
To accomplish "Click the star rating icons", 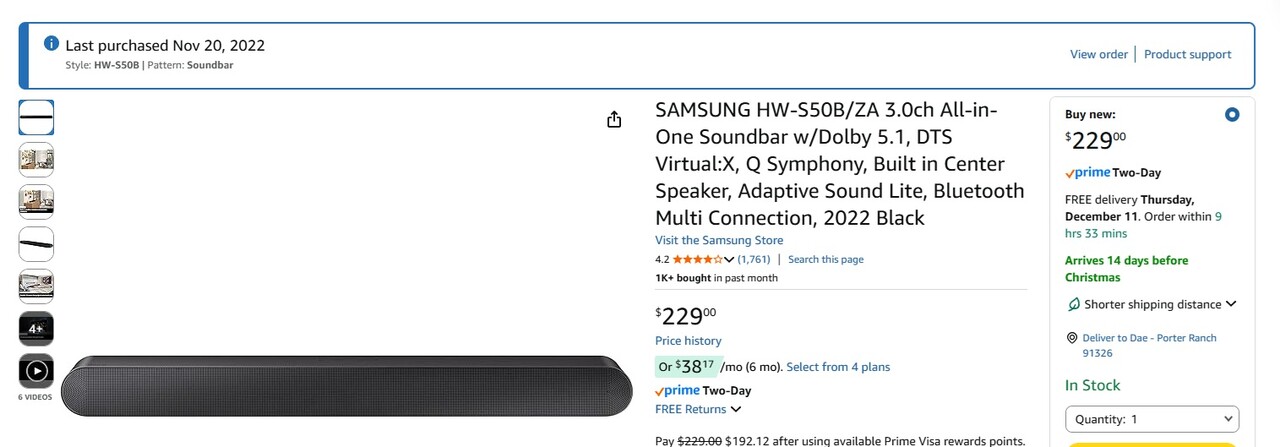I will click(x=697, y=259).
